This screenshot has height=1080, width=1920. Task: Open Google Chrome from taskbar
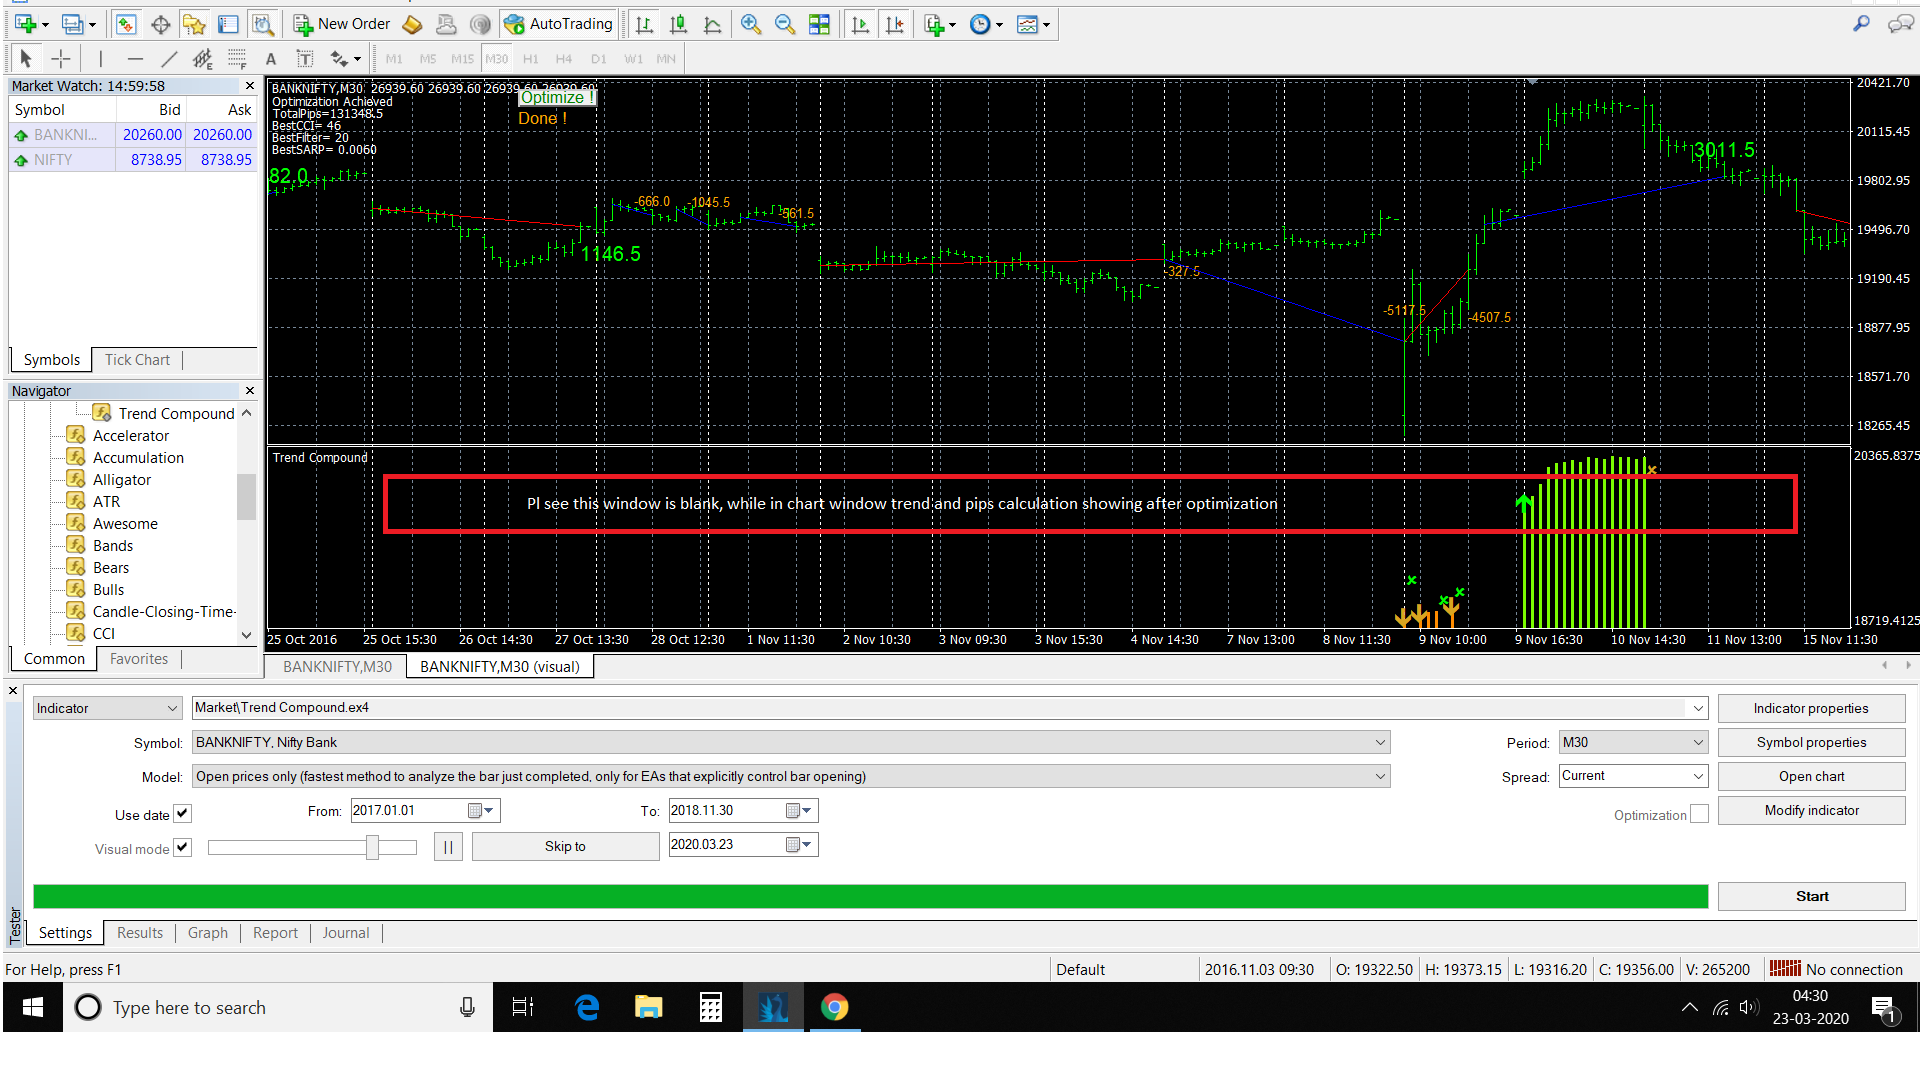point(834,1007)
